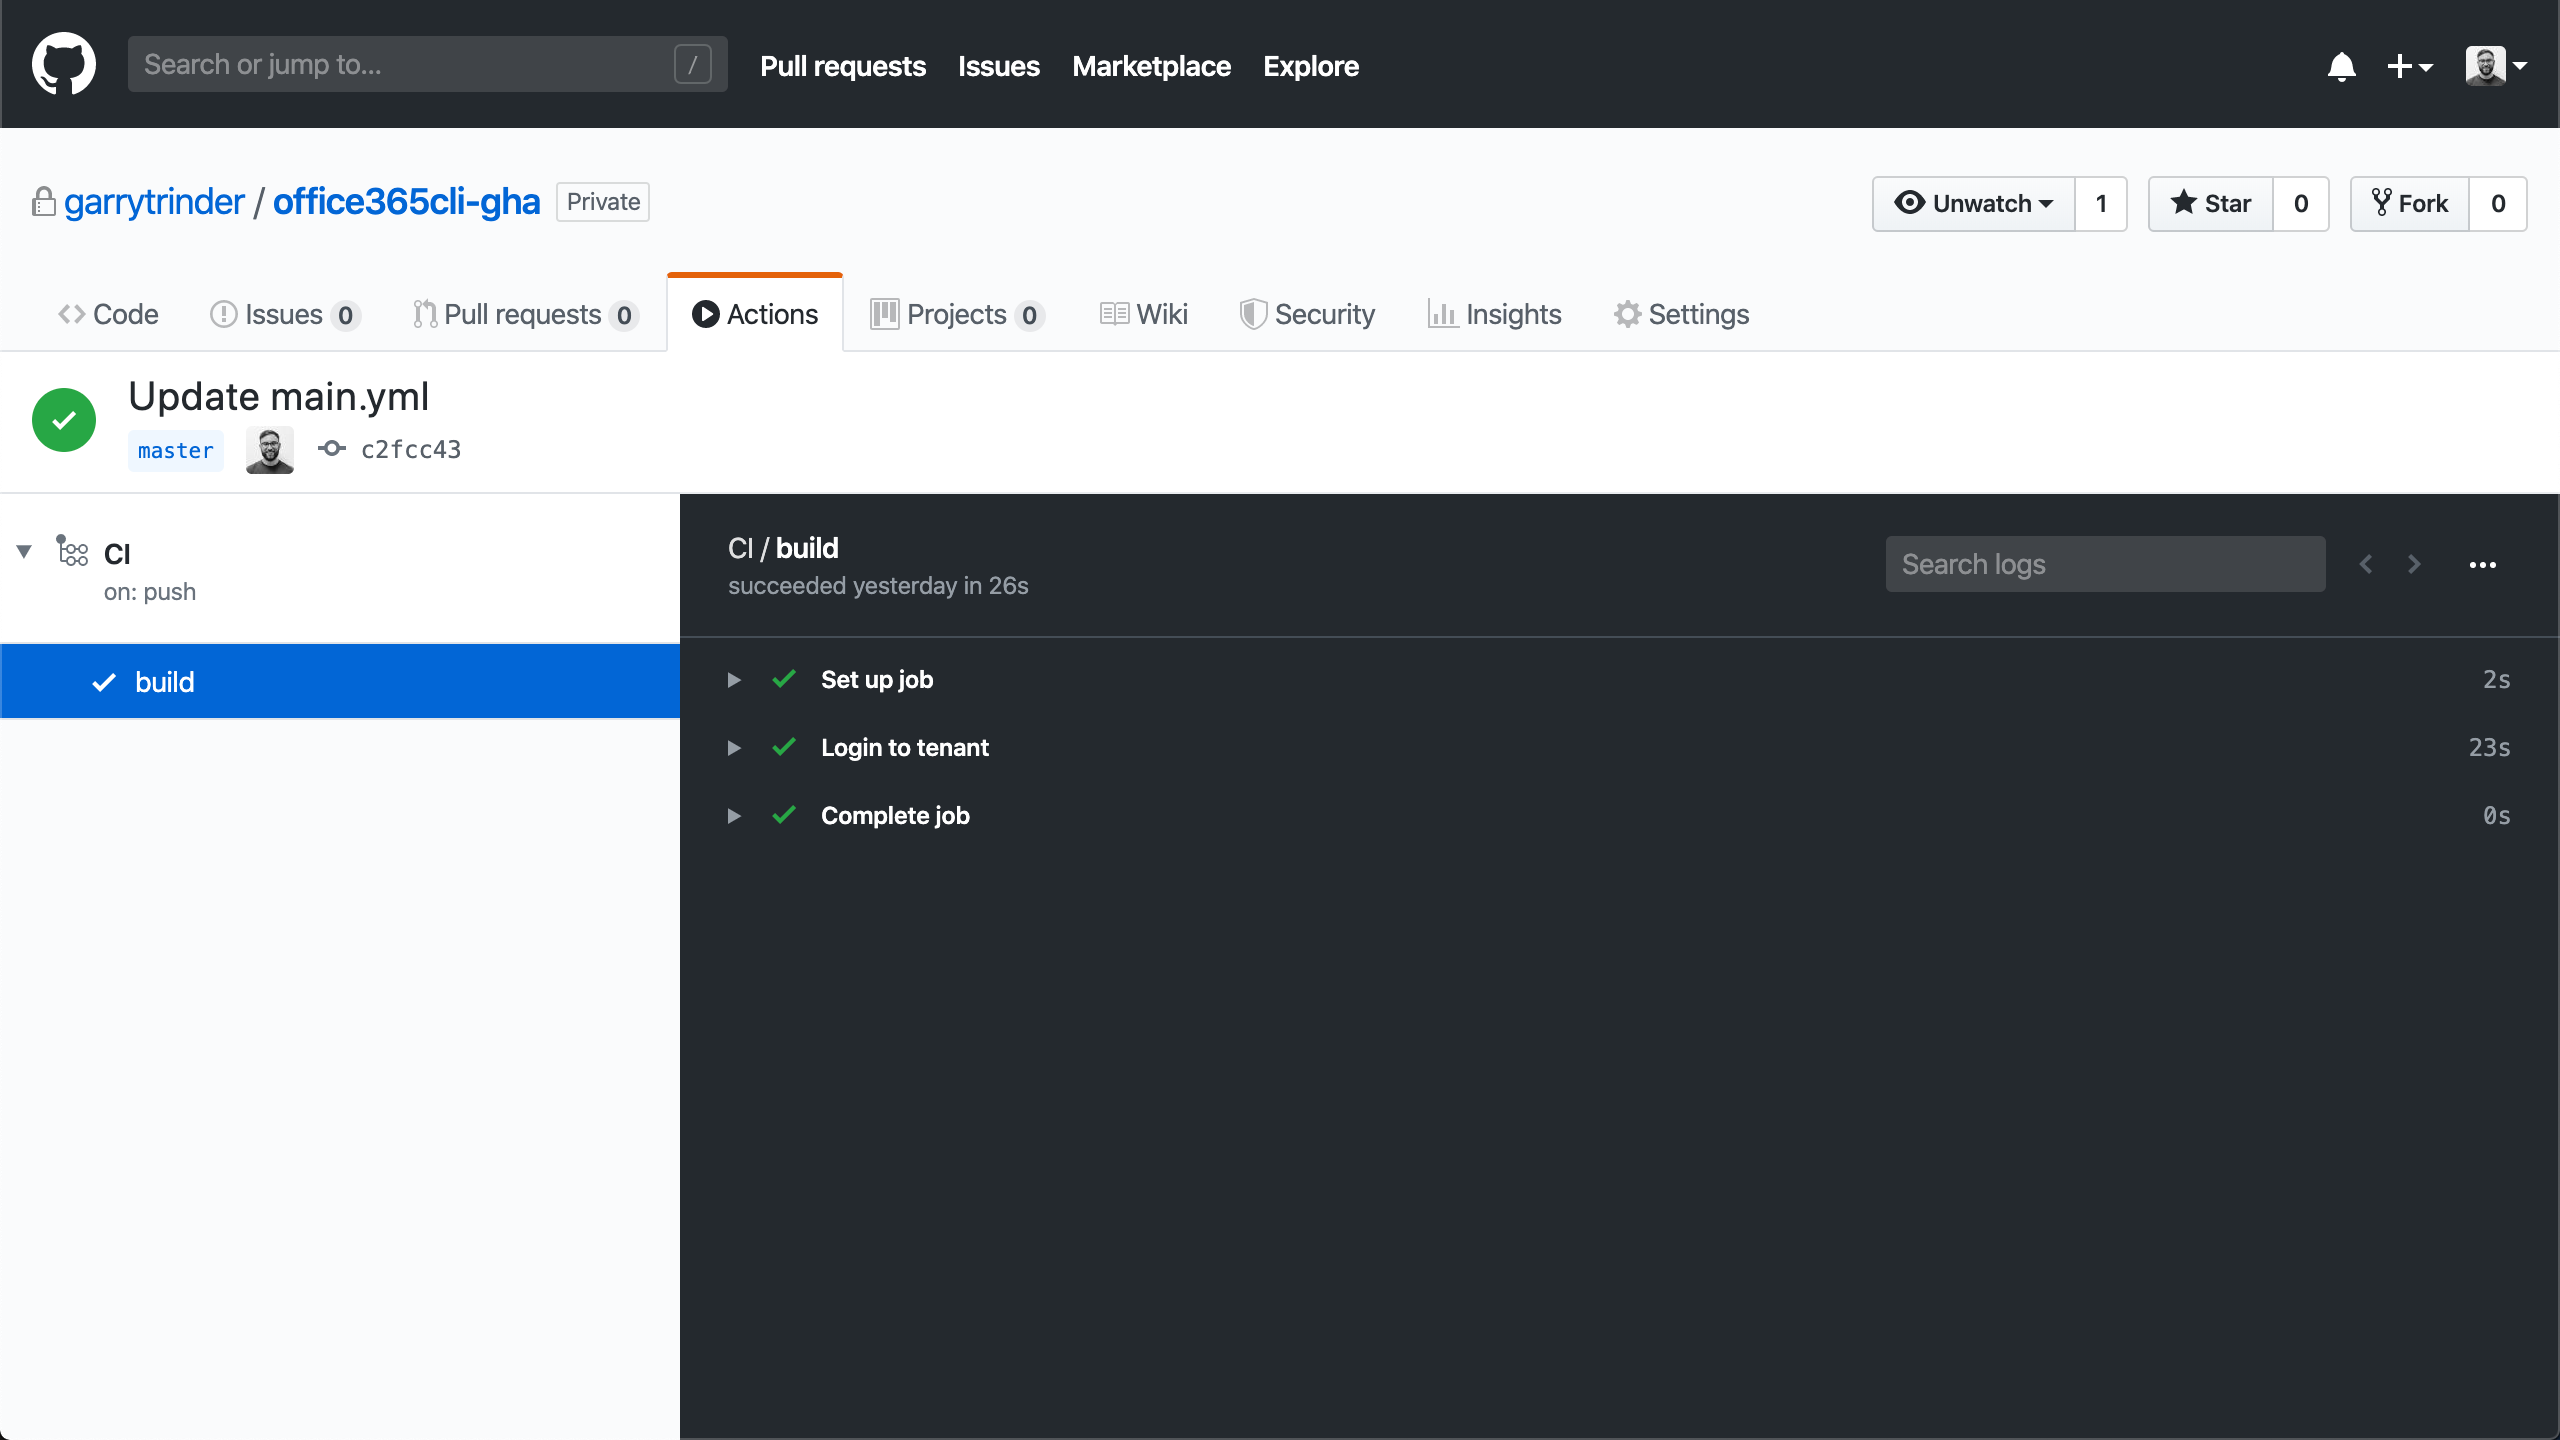Screen dimensions: 2560x1440
Task: Click the repository lock icon
Action: point(43,201)
